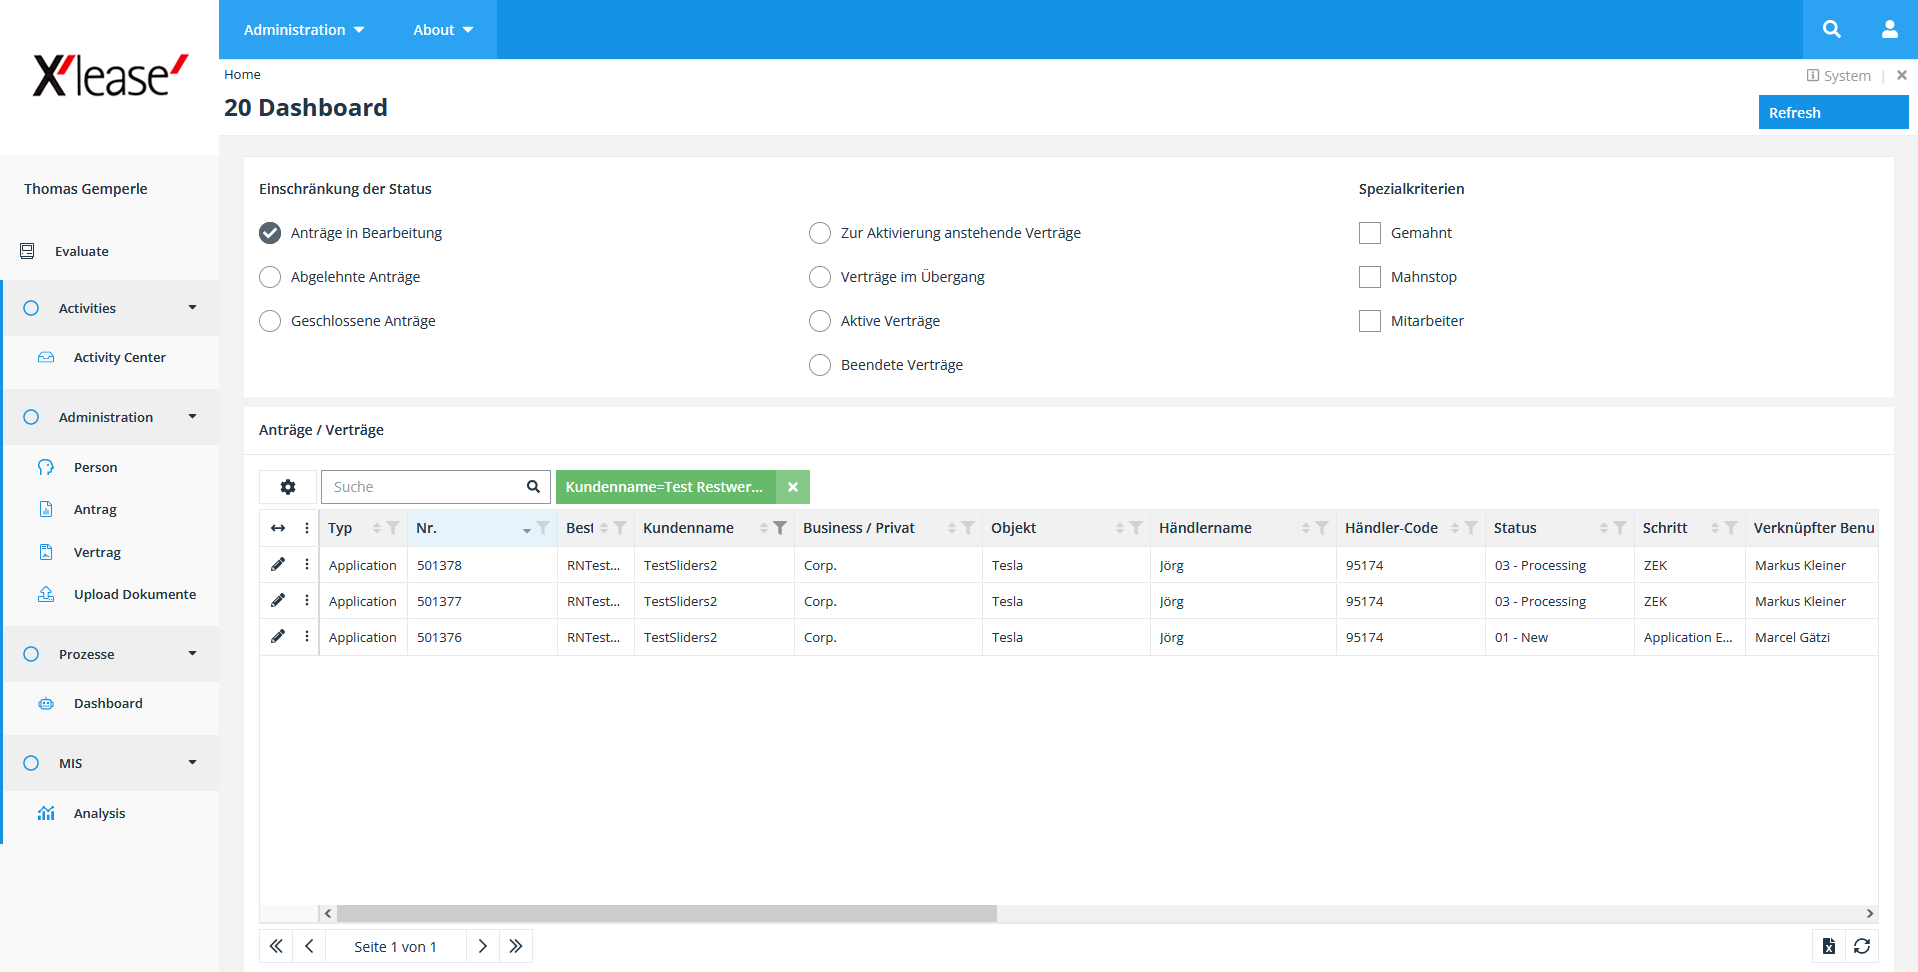This screenshot has height=972, width=1918.
Task: Open row menu for application 501378
Action: (x=307, y=565)
